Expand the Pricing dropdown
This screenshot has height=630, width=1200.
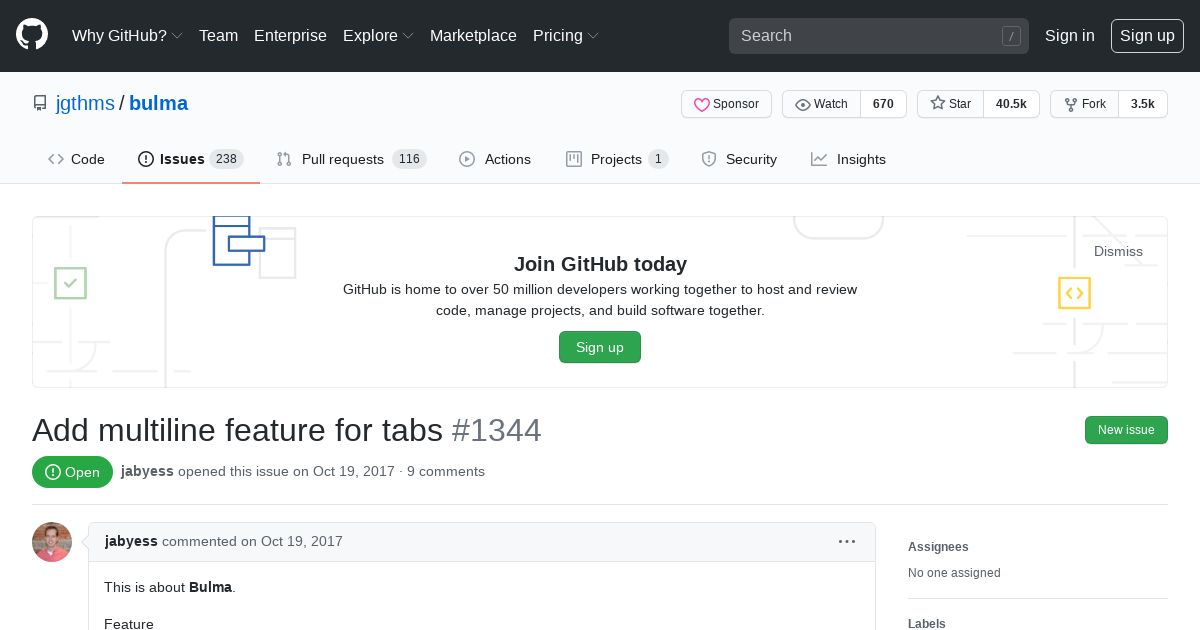(x=566, y=35)
